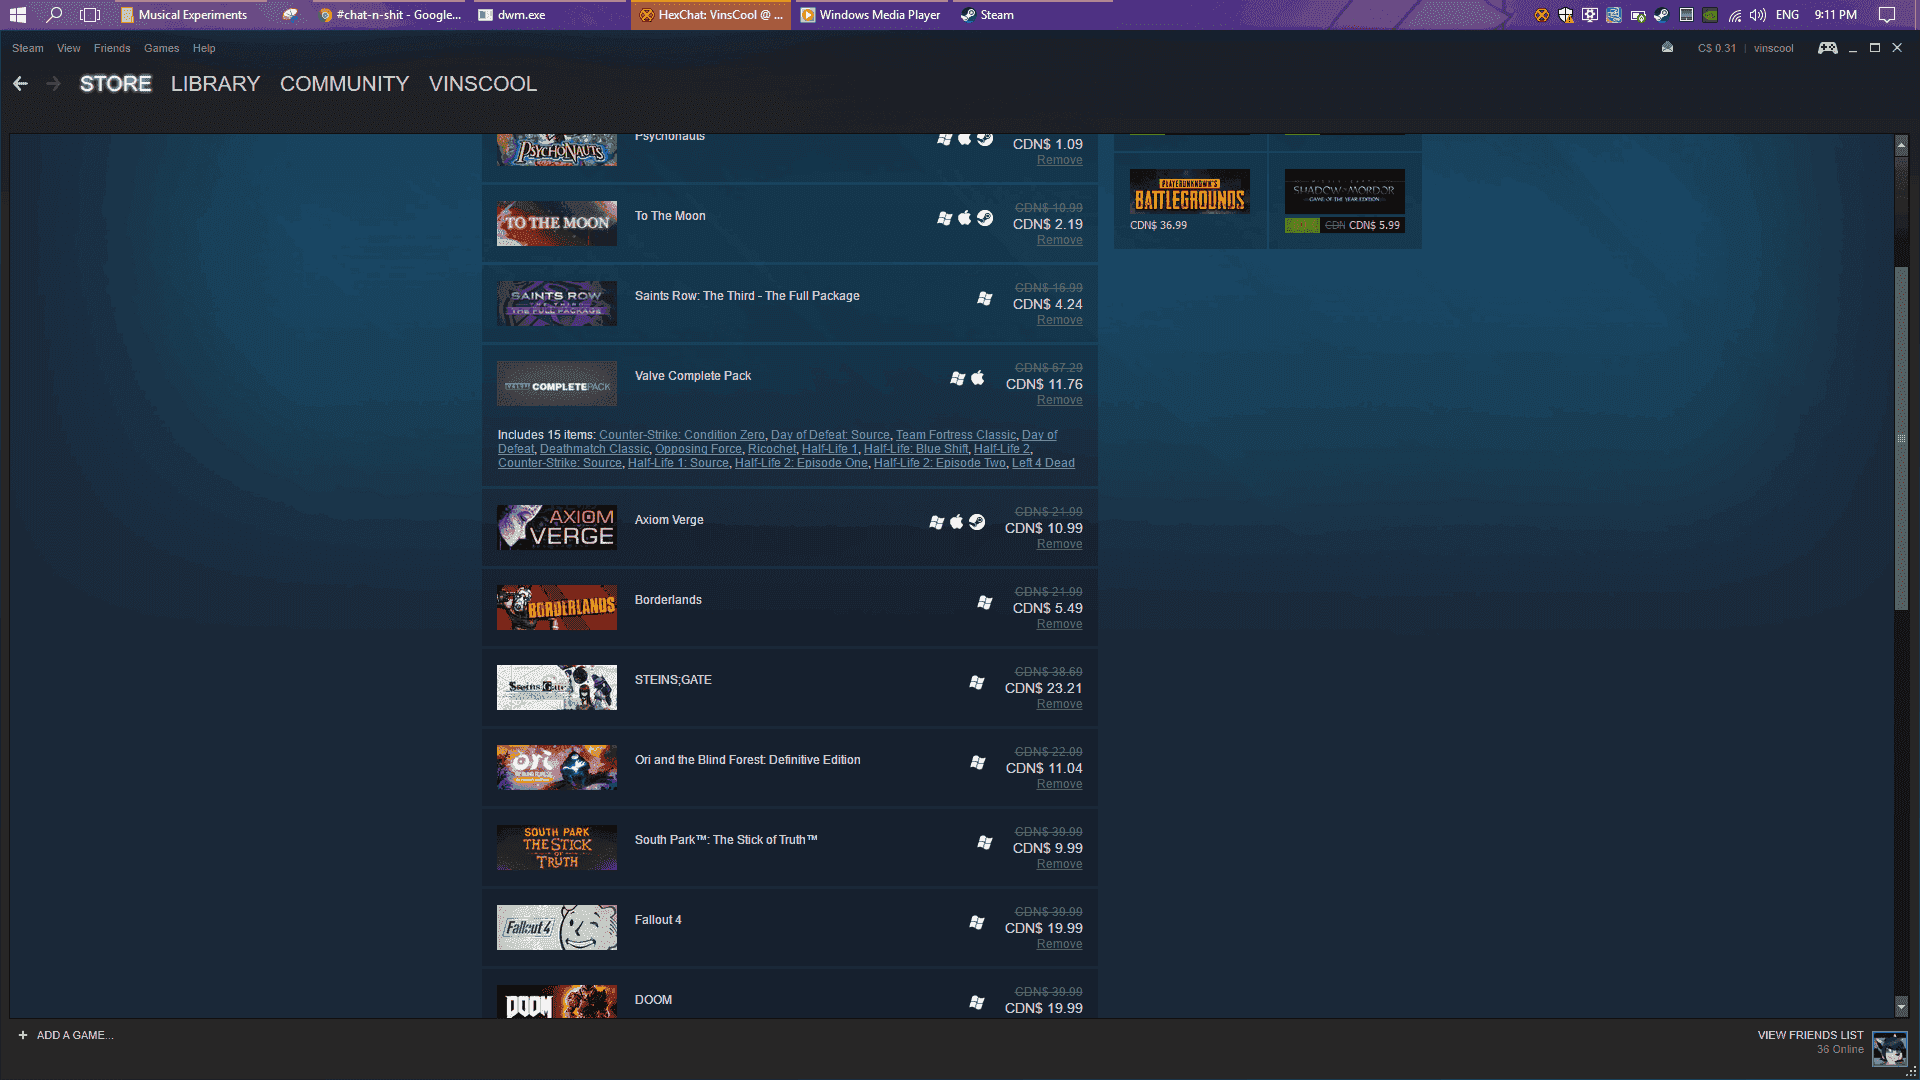The height and width of the screenshot is (1080, 1920).
Task: Click the Windows icon on Saints Row row
Action: click(x=985, y=298)
